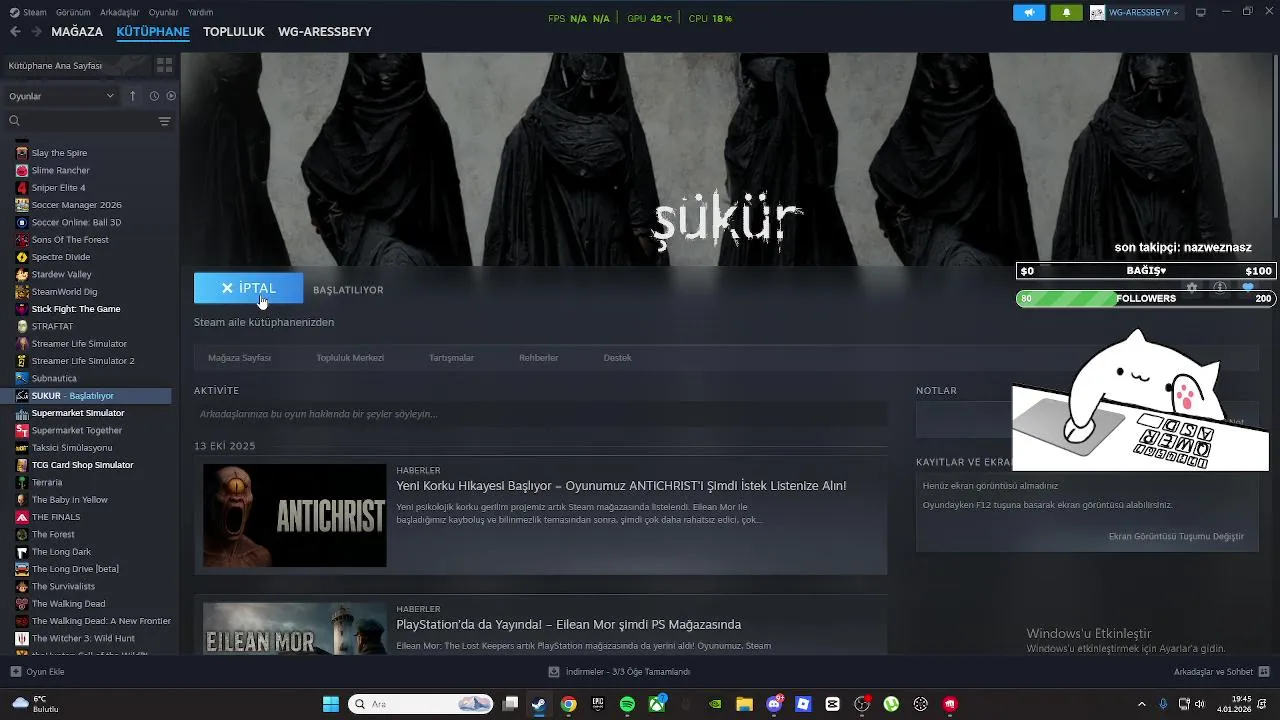Go to KÜTÜPHANE tab
The image size is (1280, 720).
pos(153,32)
